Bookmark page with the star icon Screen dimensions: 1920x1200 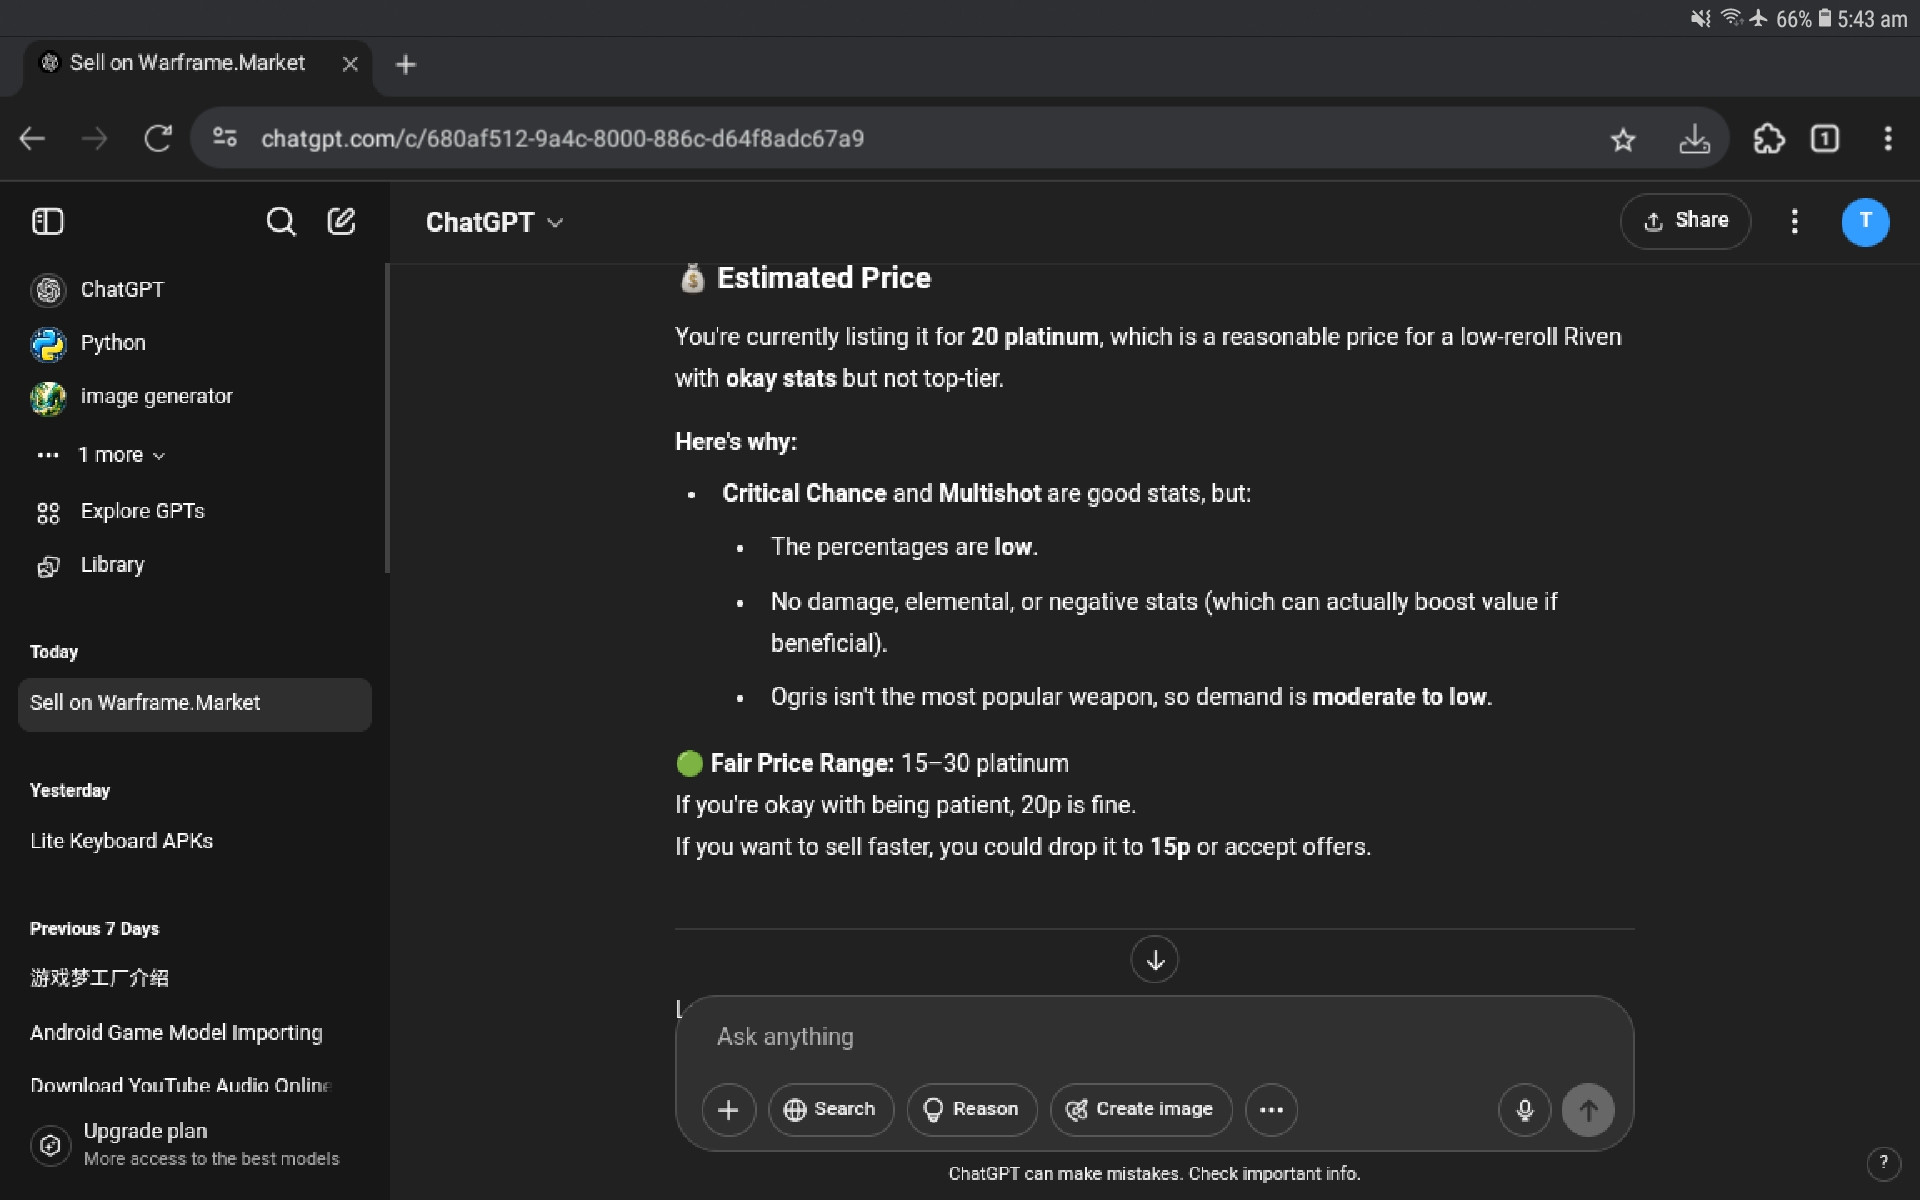1622,139
